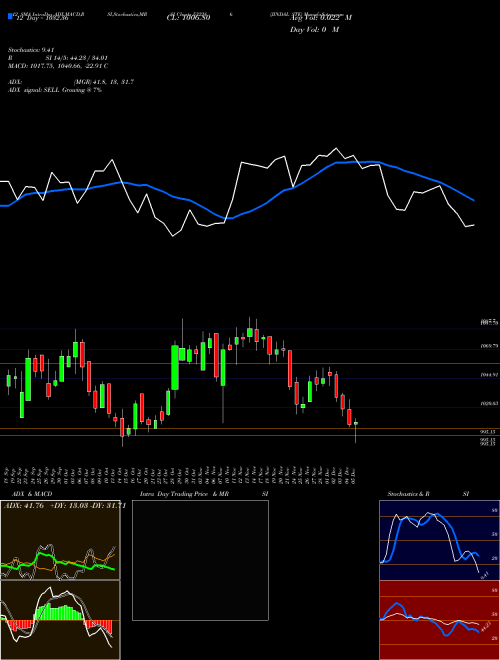Click the 'Avg Vol: 0.022 M' readout
Screen dimensions: 500x660
(321, 18)
